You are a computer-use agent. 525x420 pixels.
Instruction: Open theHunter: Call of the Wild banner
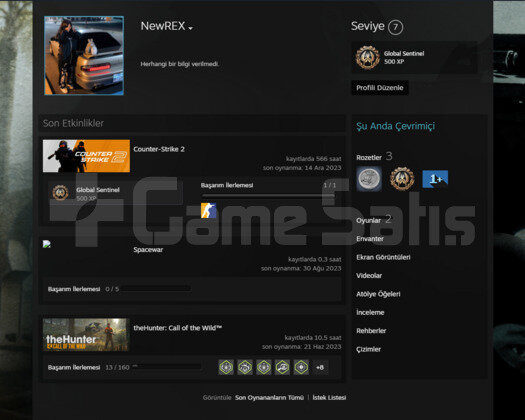pyautogui.click(x=86, y=334)
